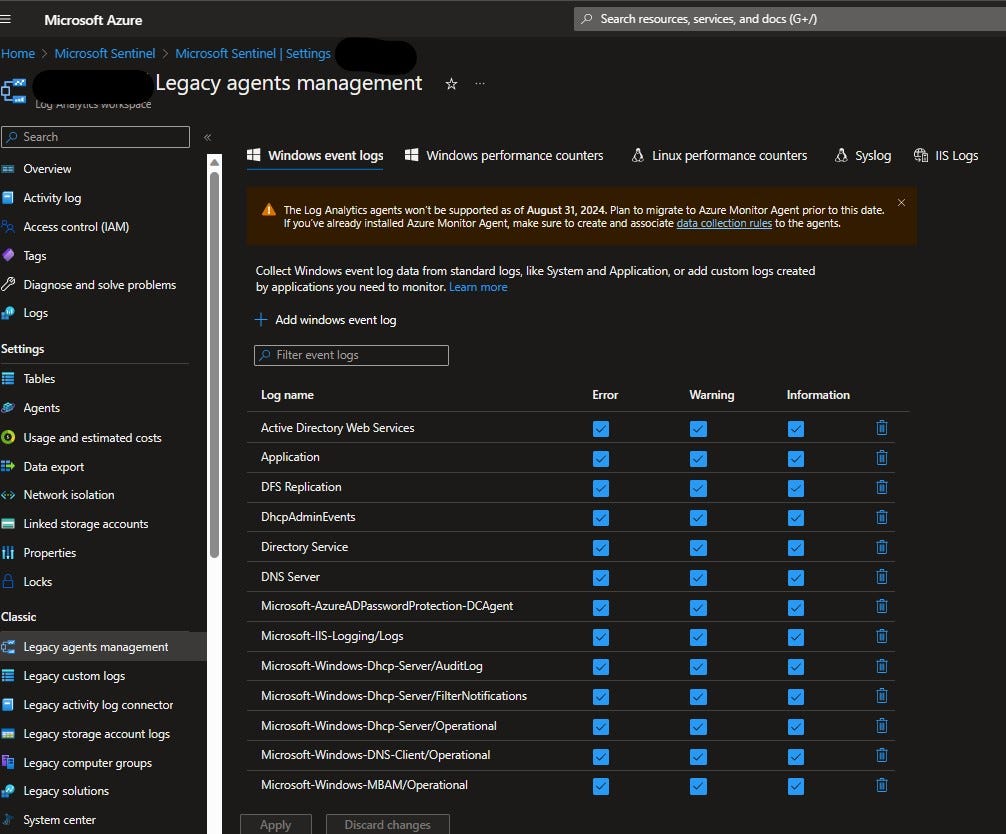Delete the Directory Service log
The image size is (1006, 834).
tap(882, 547)
